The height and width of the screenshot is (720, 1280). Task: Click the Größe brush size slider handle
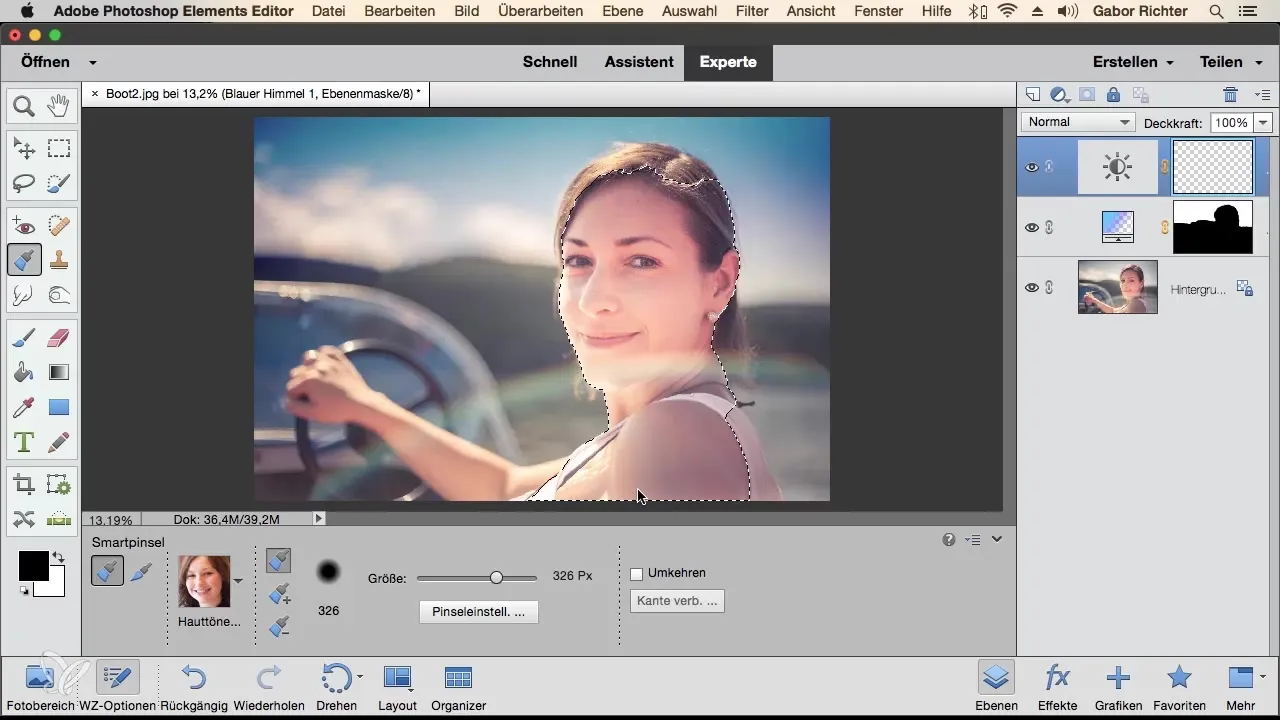(x=496, y=577)
